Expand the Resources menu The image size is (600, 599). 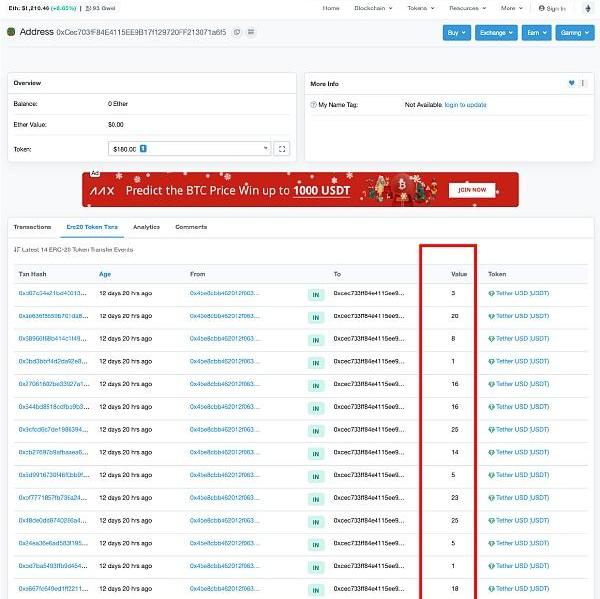click(x=468, y=8)
